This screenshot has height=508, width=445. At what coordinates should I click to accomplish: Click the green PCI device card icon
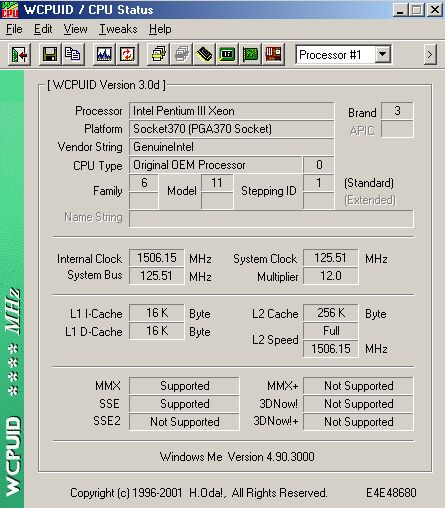(250, 54)
